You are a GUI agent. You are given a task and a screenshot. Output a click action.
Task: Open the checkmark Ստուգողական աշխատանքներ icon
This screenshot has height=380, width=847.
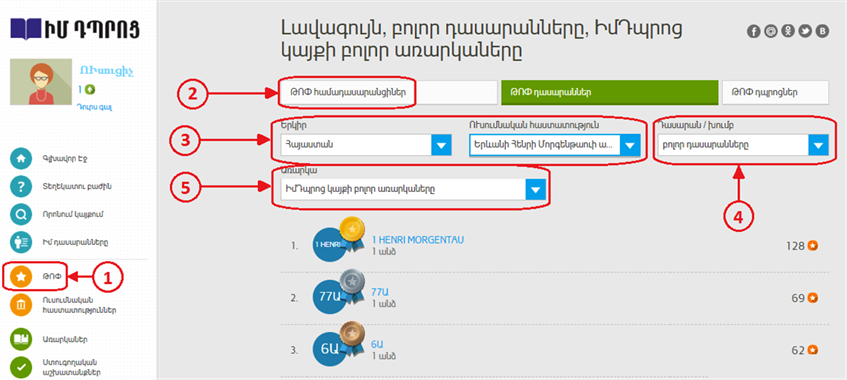21,367
